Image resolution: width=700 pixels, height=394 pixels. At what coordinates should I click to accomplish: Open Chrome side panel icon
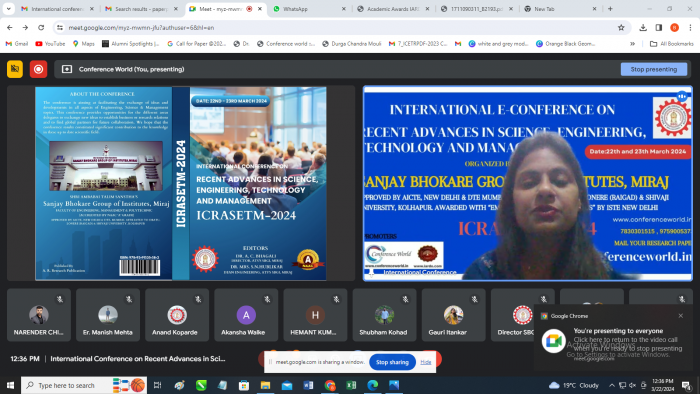658,28
